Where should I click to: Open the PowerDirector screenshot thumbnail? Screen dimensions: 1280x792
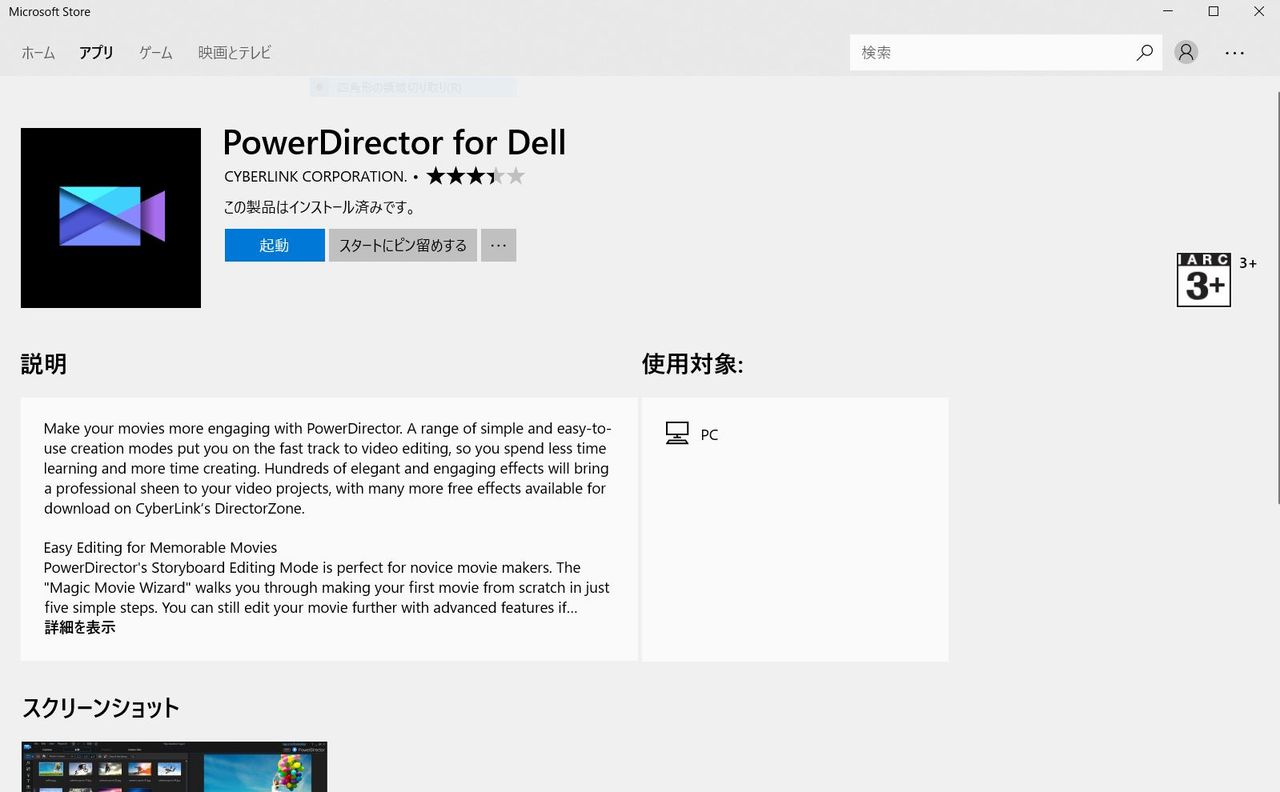(x=174, y=766)
